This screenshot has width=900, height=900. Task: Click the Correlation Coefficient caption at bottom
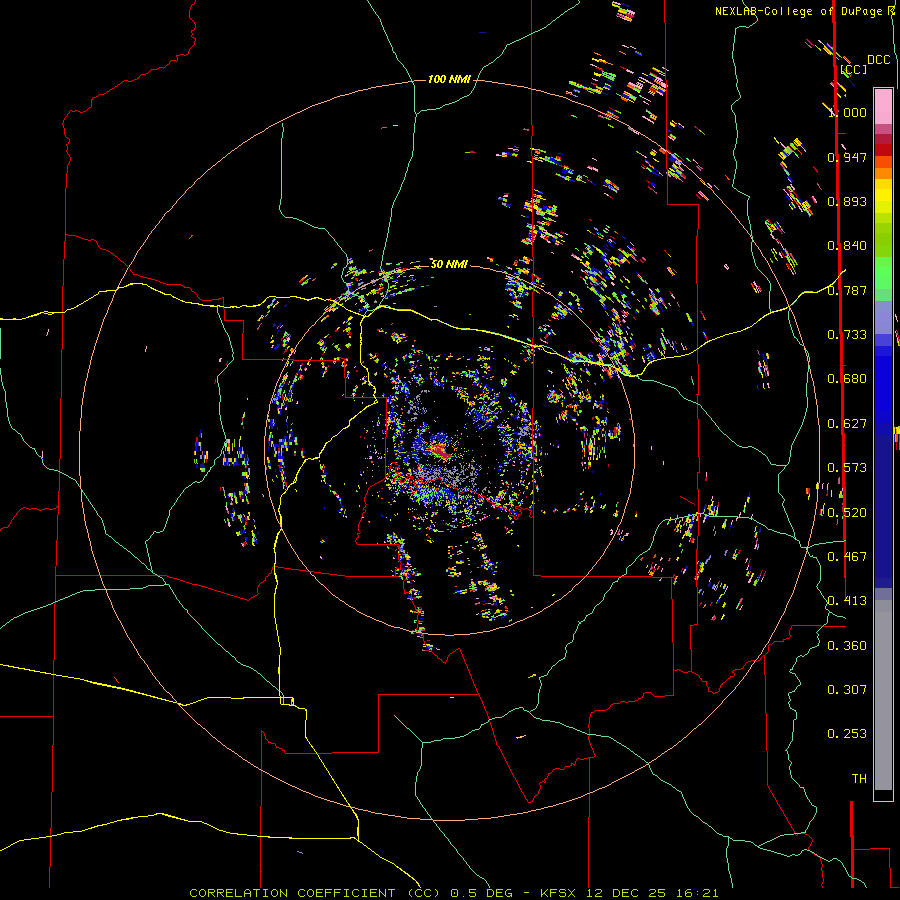coord(453,893)
